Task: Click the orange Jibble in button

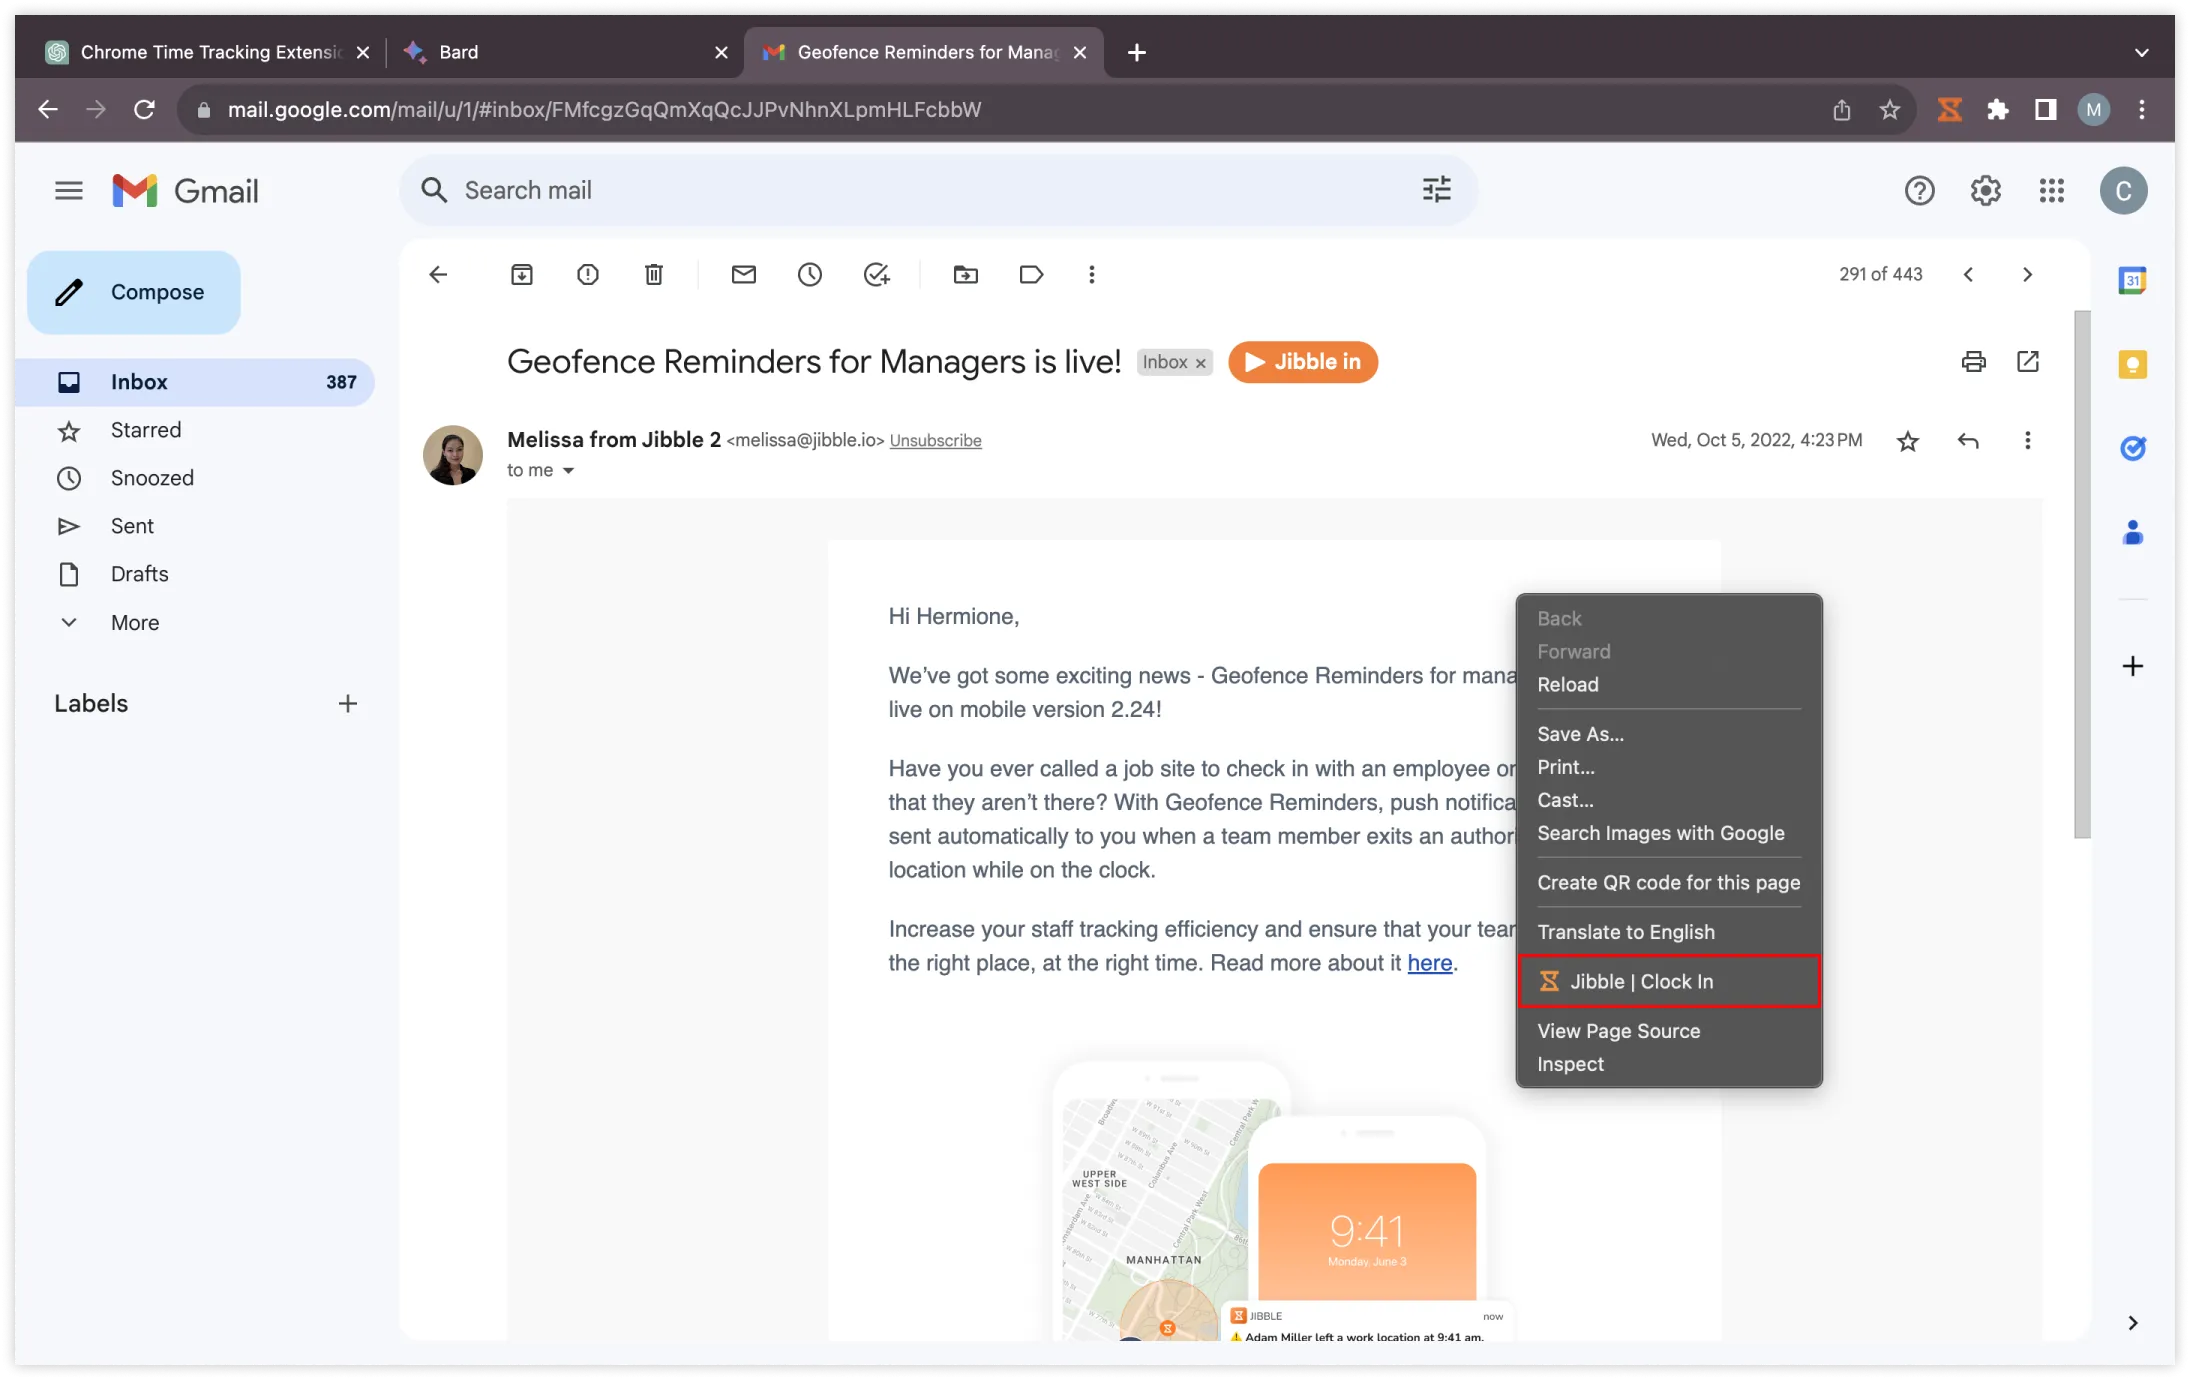Action: pos(1302,362)
